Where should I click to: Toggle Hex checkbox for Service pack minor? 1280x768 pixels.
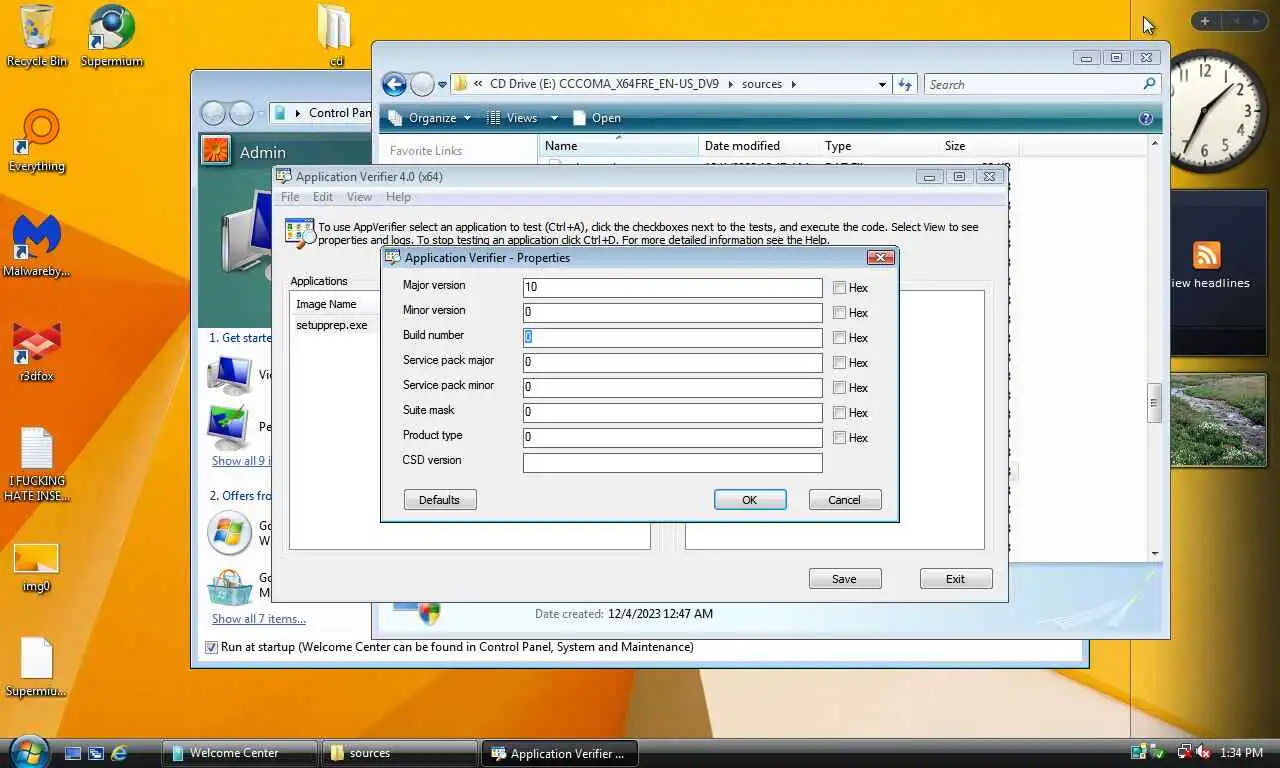click(840, 388)
